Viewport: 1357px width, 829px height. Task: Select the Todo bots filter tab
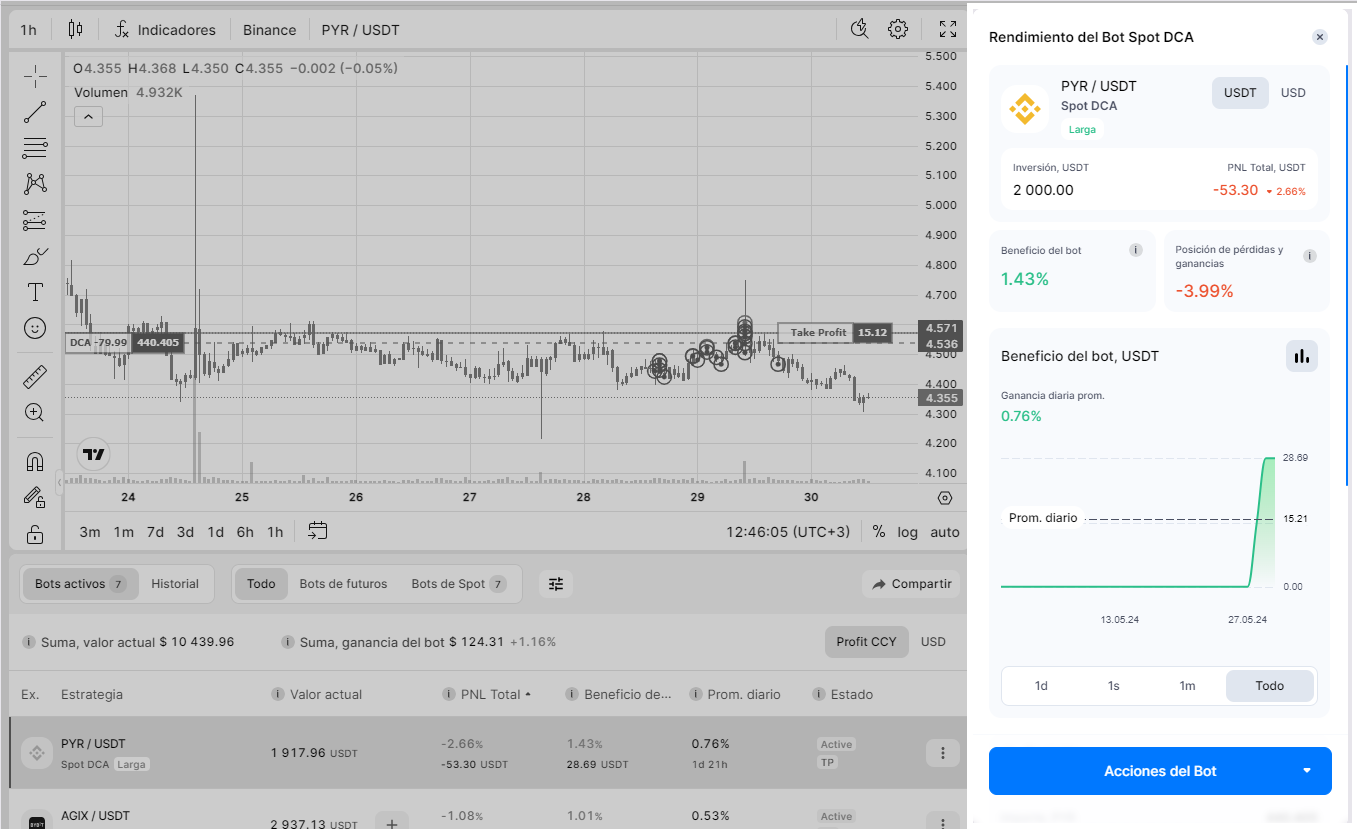point(261,584)
